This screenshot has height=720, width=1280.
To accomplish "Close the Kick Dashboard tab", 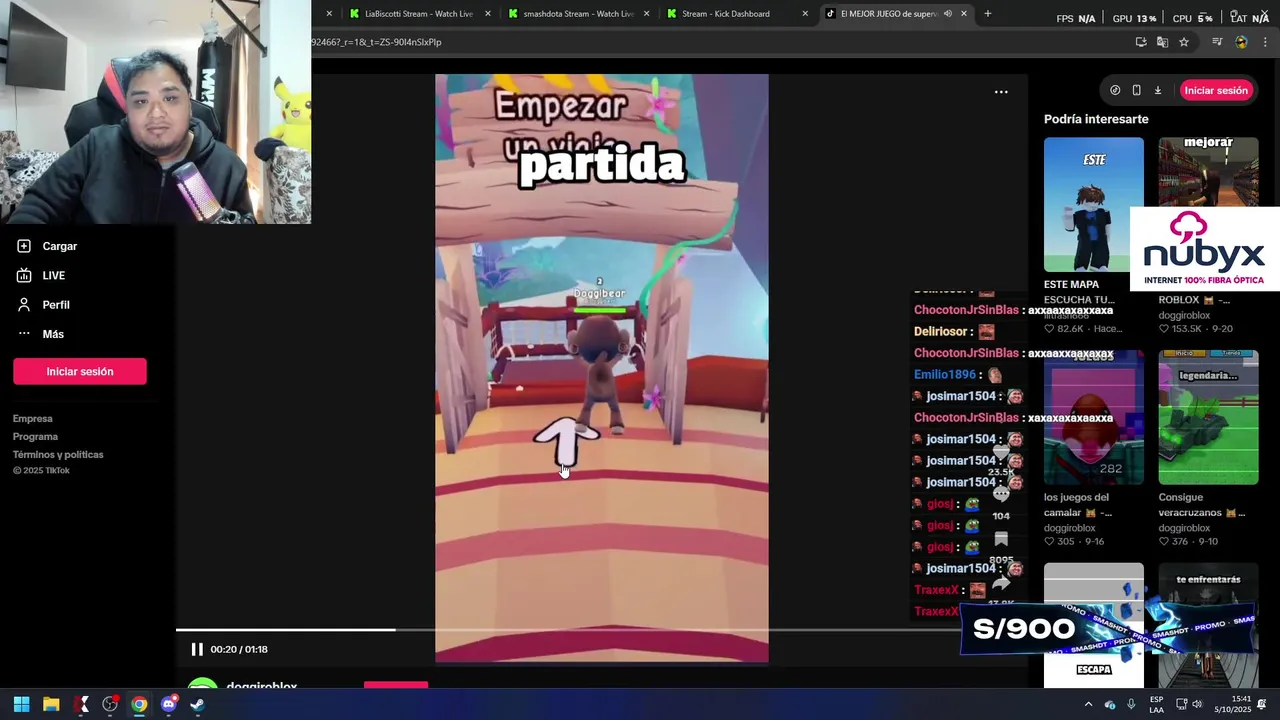I will click(x=805, y=14).
